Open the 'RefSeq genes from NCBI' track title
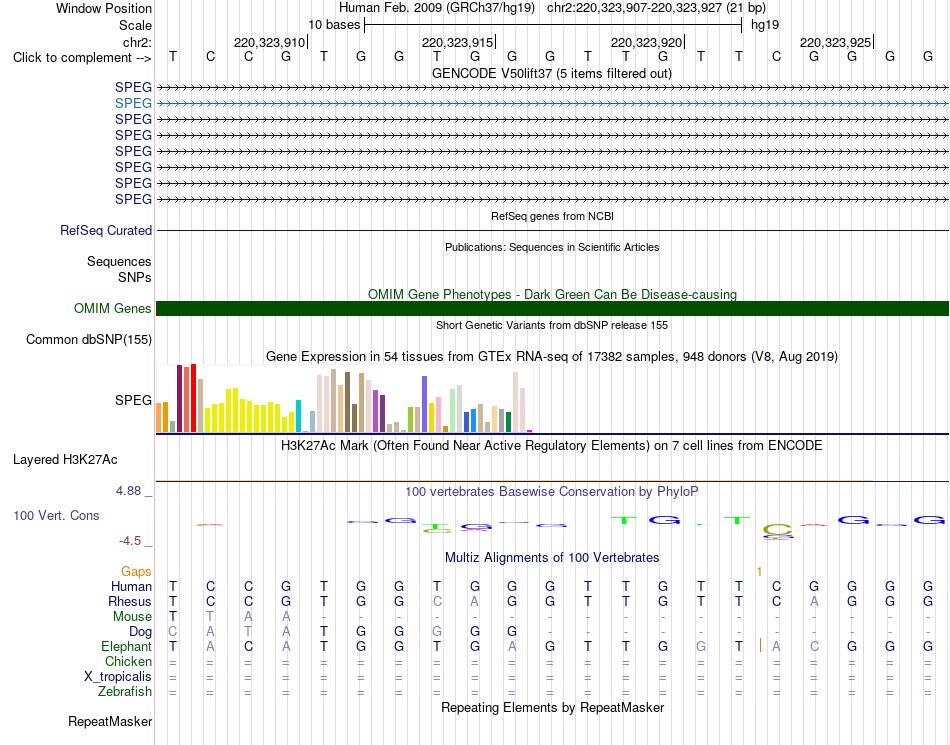Viewport: 950px width, 745px height. [x=552, y=216]
